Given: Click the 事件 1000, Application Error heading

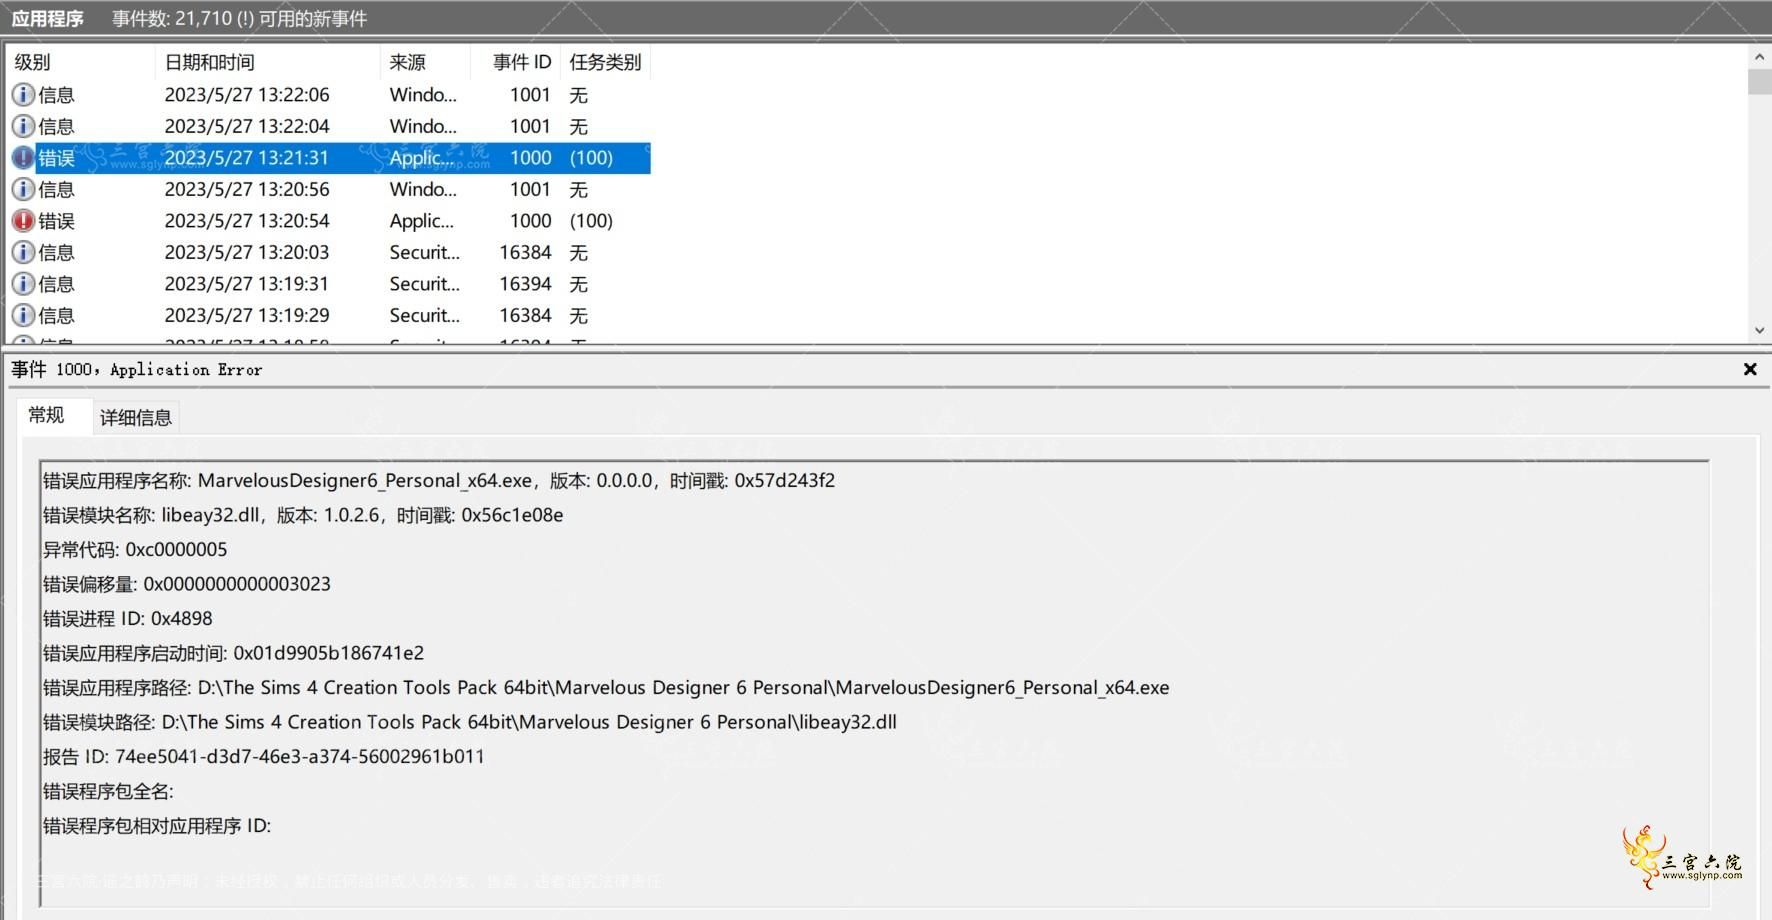Looking at the screenshot, I should (x=137, y=370).
